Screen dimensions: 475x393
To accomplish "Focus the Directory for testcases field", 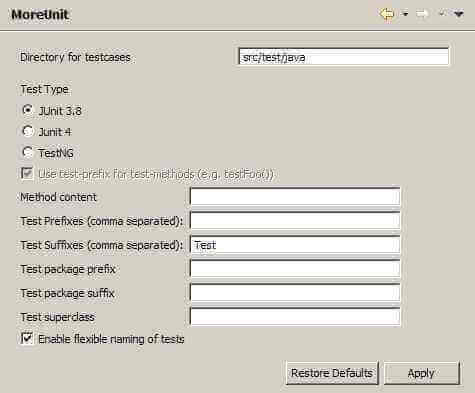I will [x=344, y=57].
